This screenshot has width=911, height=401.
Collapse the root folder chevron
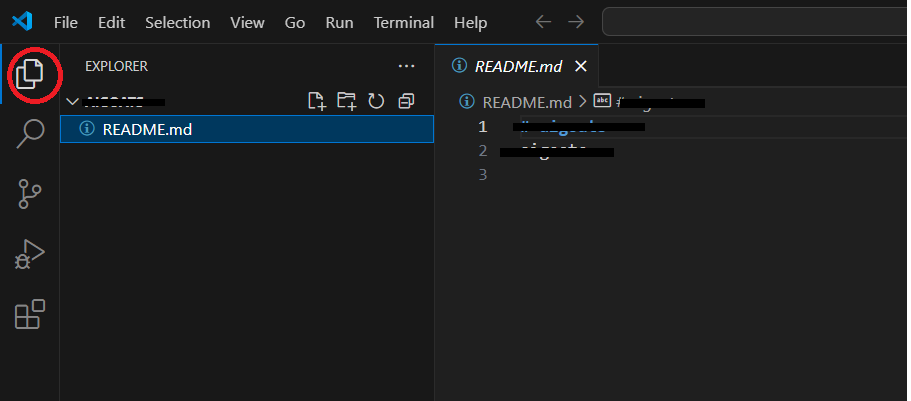point(72,101)
